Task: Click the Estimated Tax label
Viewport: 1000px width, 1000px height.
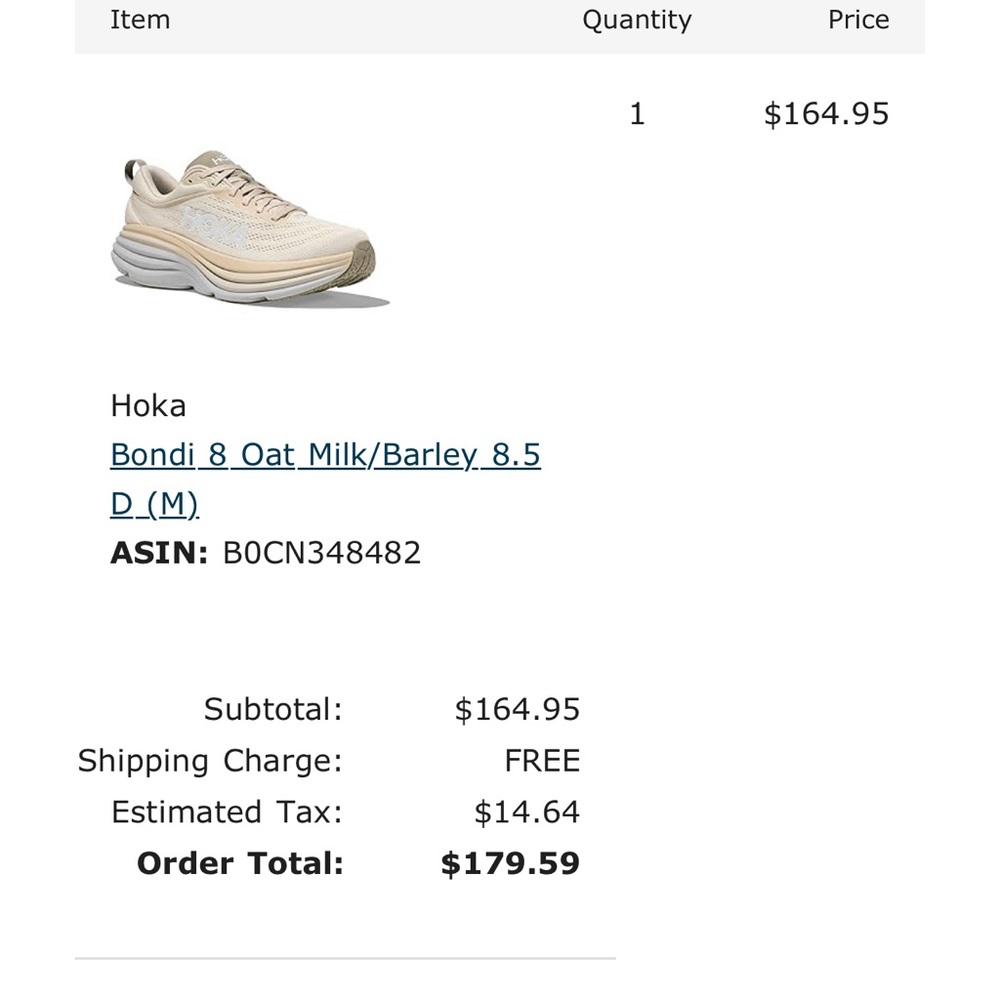Action: [227, 812]
